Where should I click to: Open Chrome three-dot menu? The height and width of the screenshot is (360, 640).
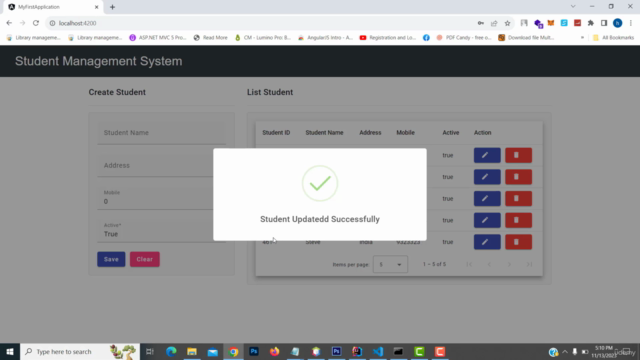(x=631, y=23)
